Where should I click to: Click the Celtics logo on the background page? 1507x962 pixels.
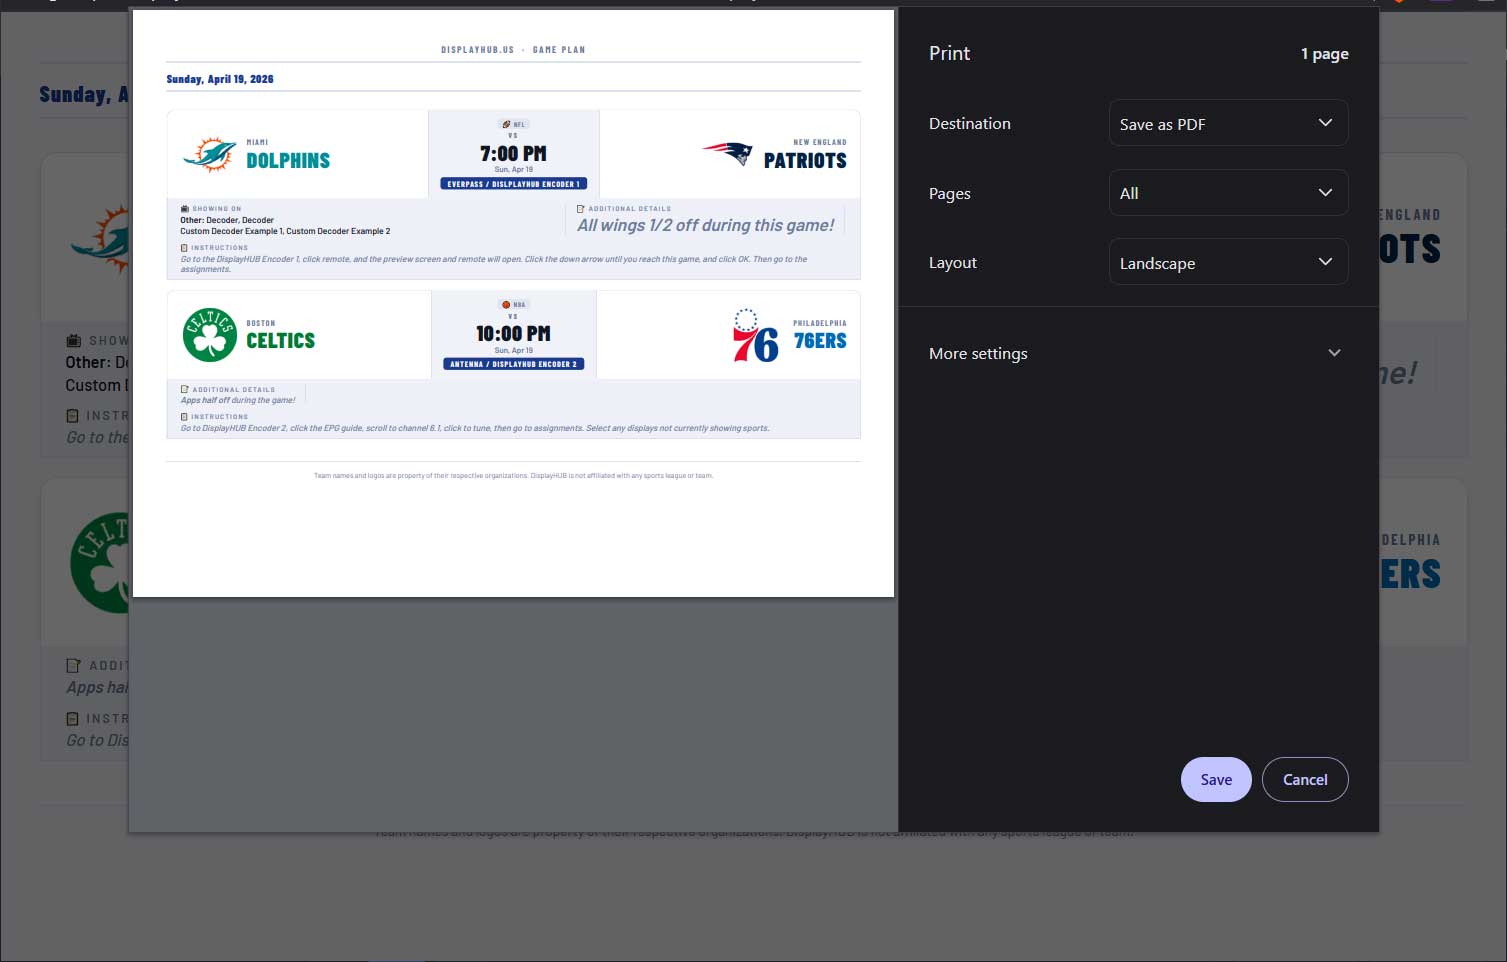pyautogui.click(x=100, y=563)
